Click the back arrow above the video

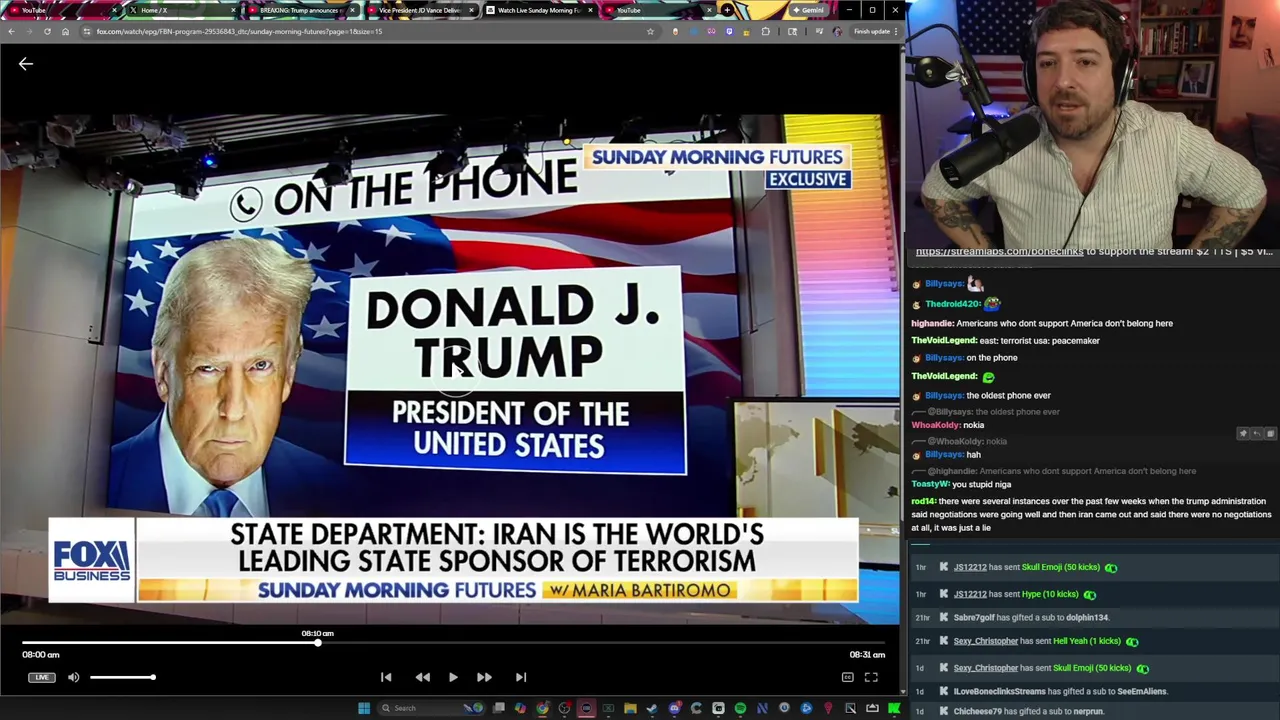coord(26,64)
